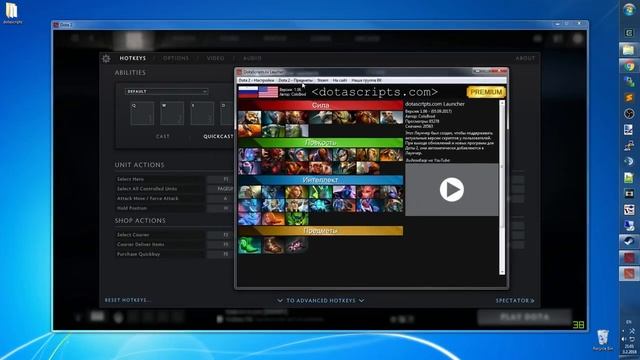640x360 pixels.
Task: Click the Select Courier hotkey field
Action: click(220, 235)
